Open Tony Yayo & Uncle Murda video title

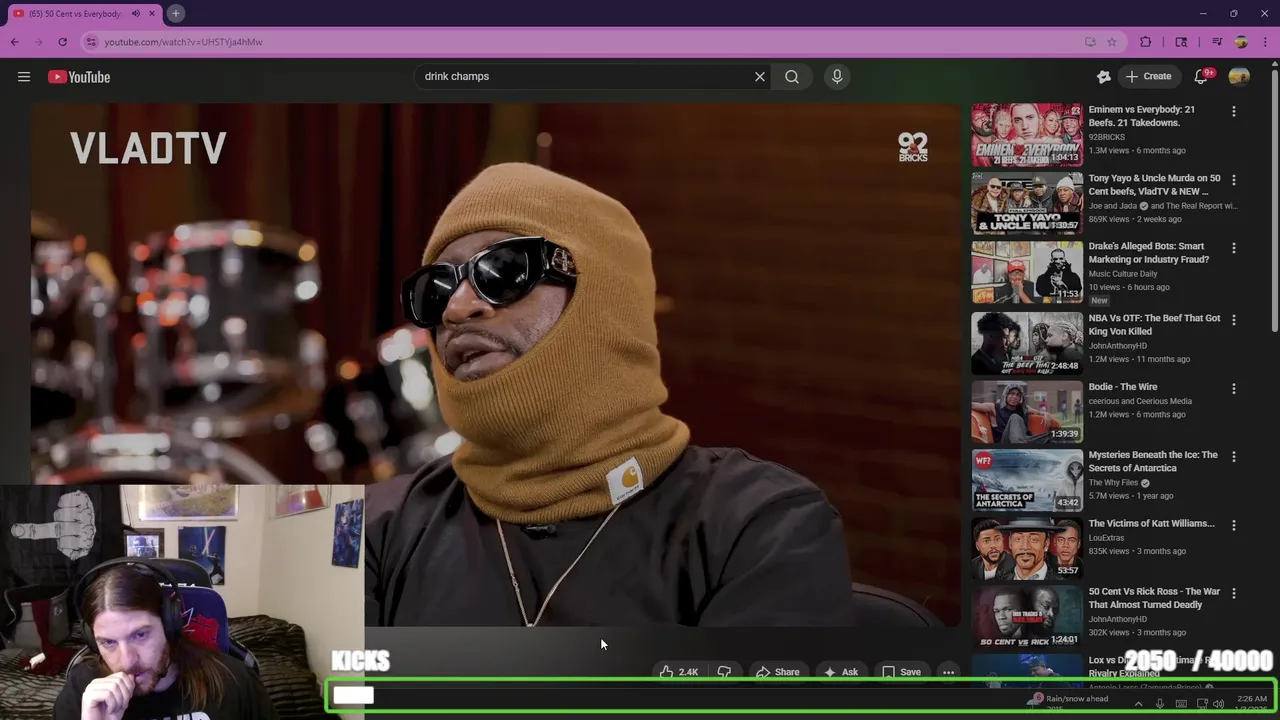click(x=1154, y=184)
